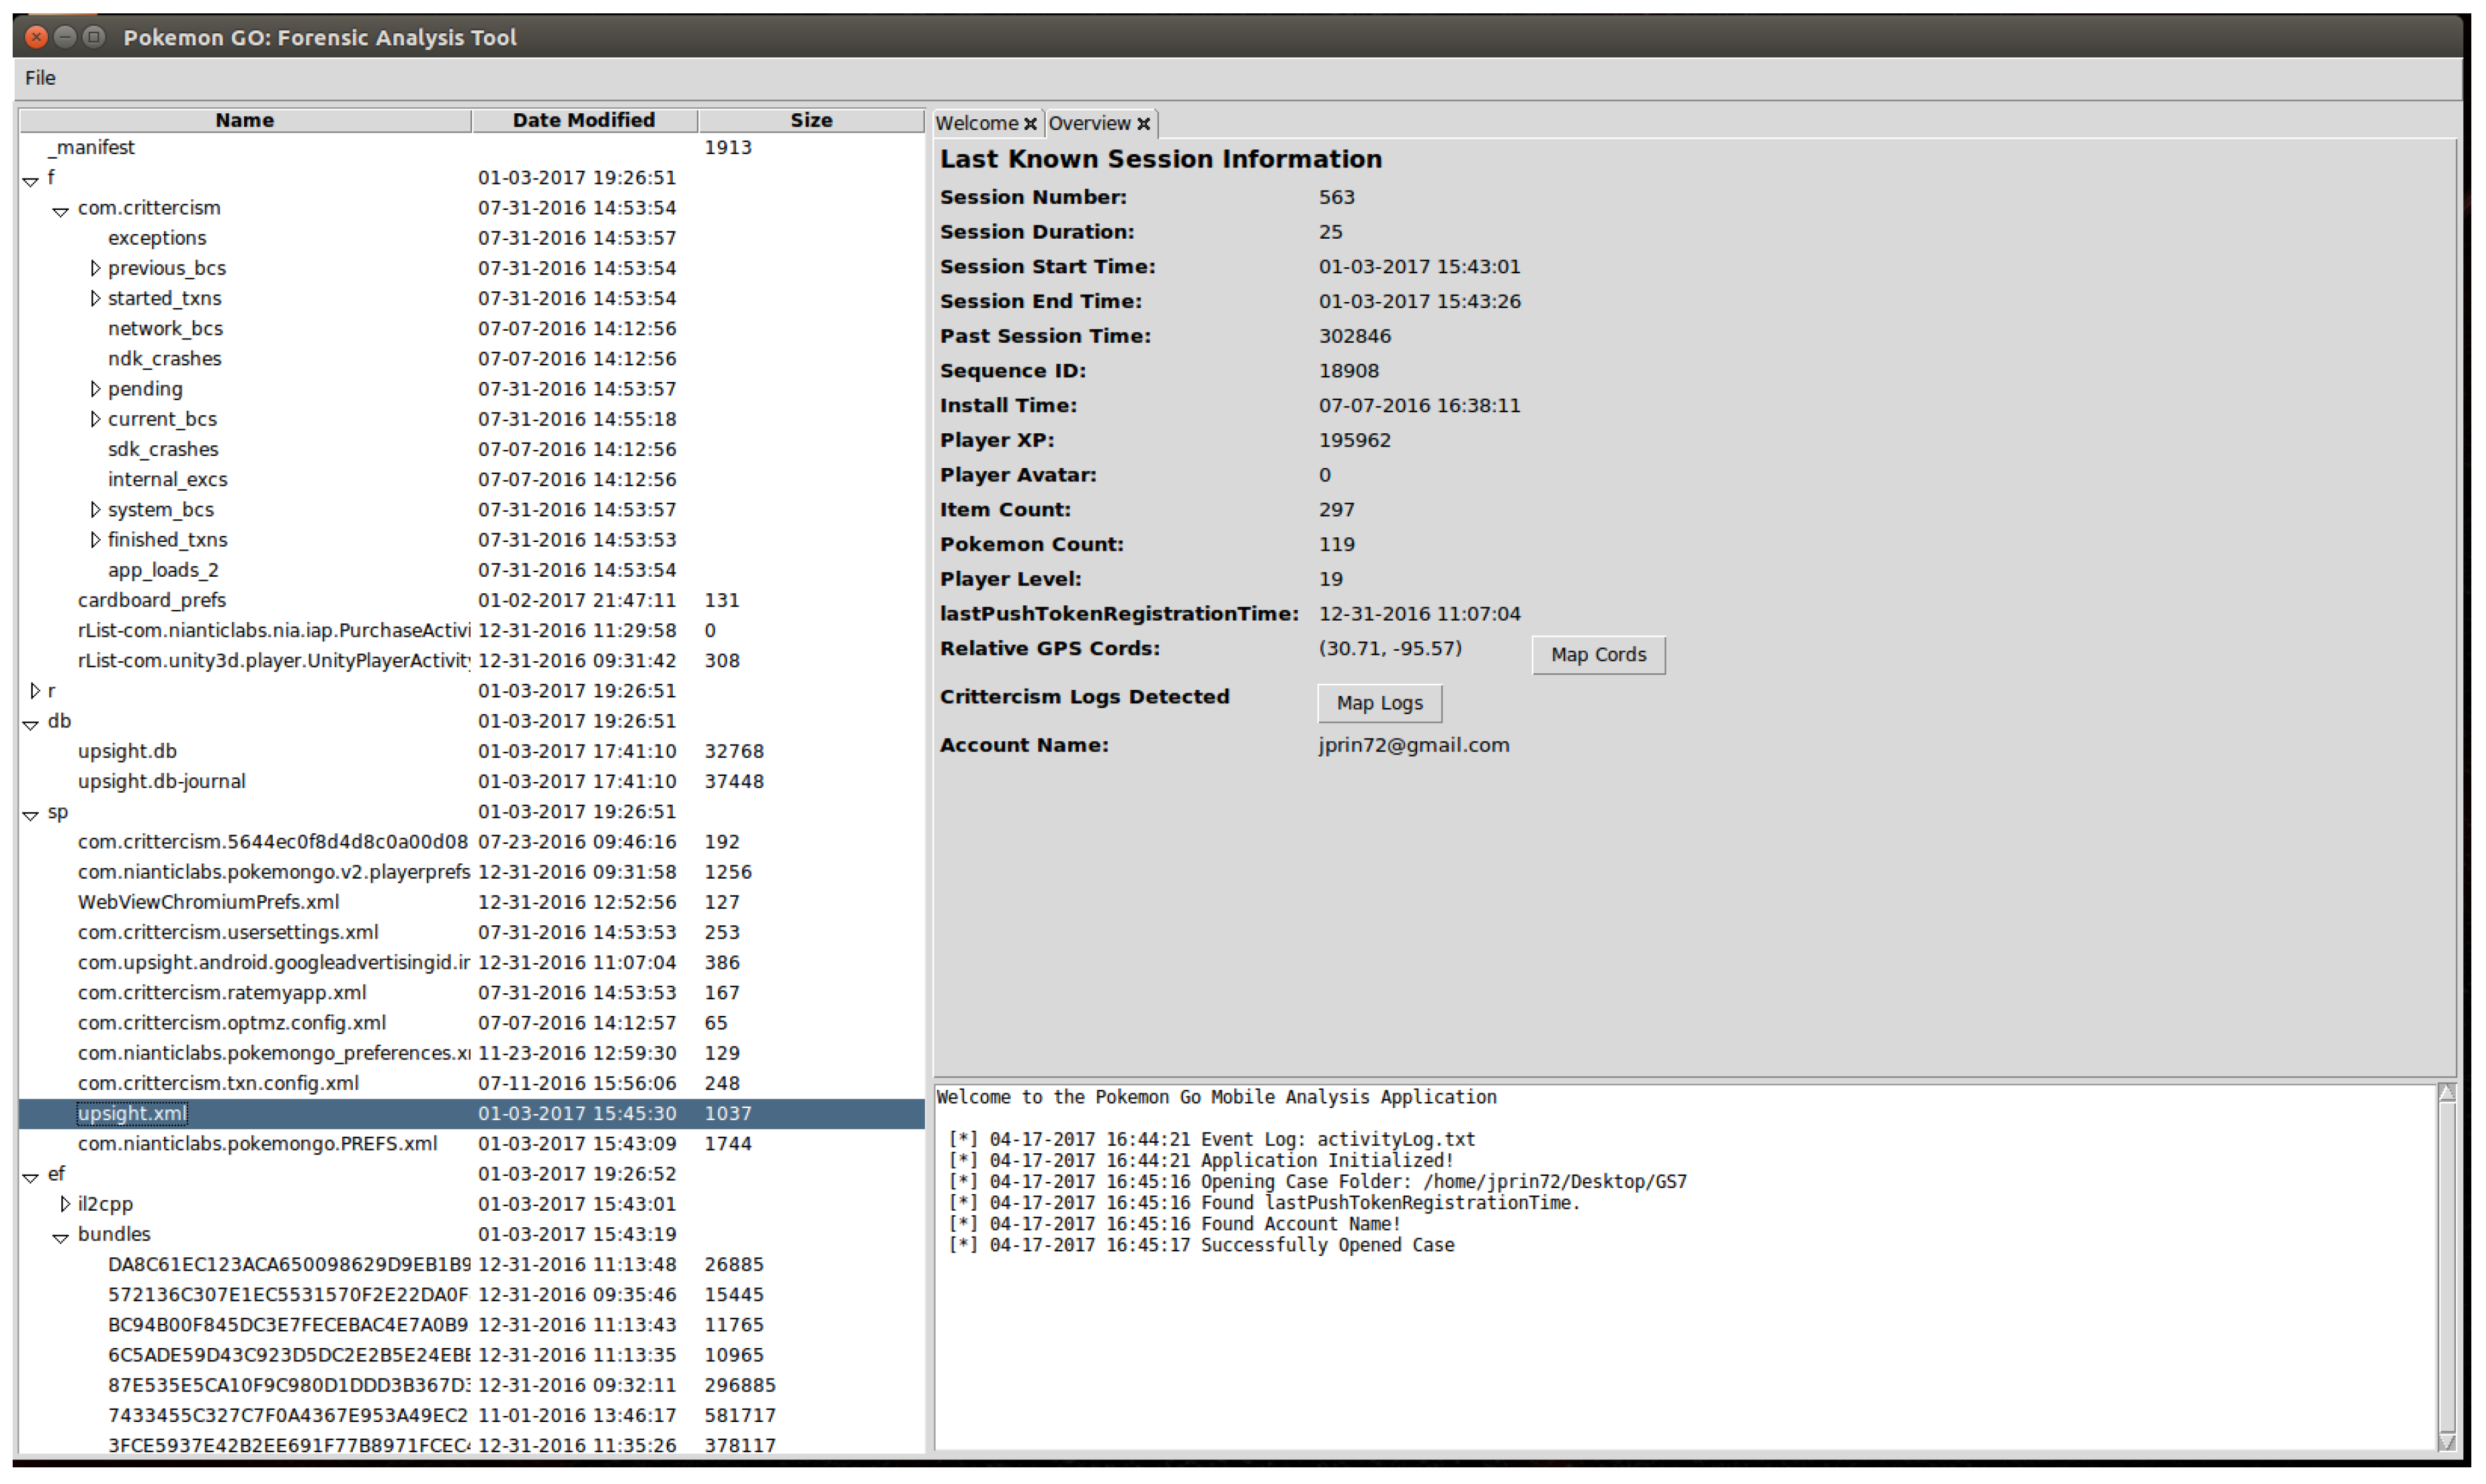Close the Welcome tab with its x icon
Screen dimensions: 2486x1484
[x=1030, y=124]
